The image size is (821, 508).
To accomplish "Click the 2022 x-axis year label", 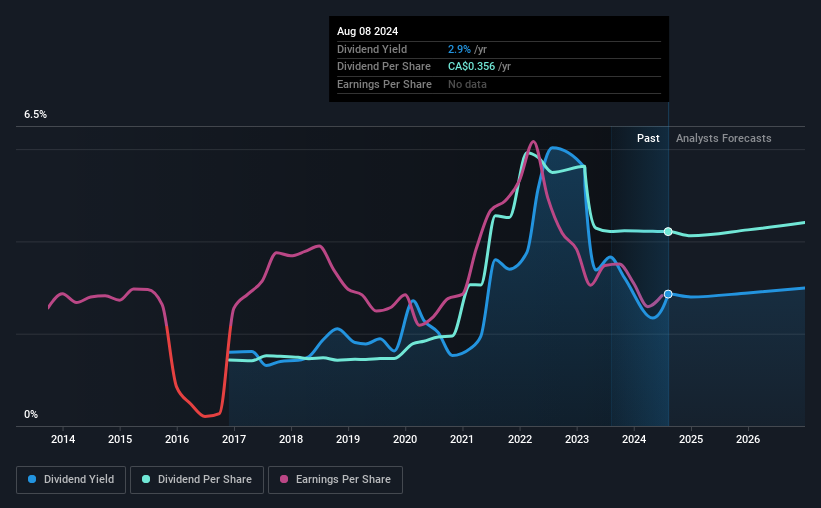I will pyautogui.click(x=520, y=439).
